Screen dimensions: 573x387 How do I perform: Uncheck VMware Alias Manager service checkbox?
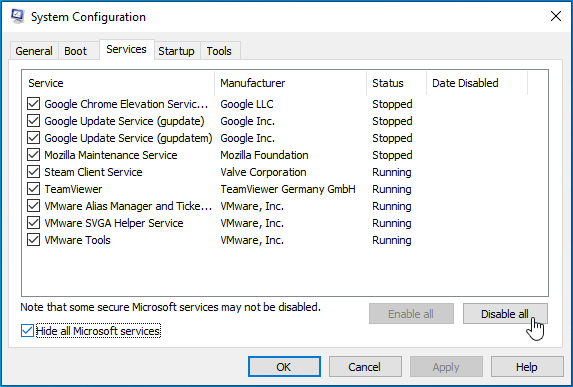coord(33,206)
